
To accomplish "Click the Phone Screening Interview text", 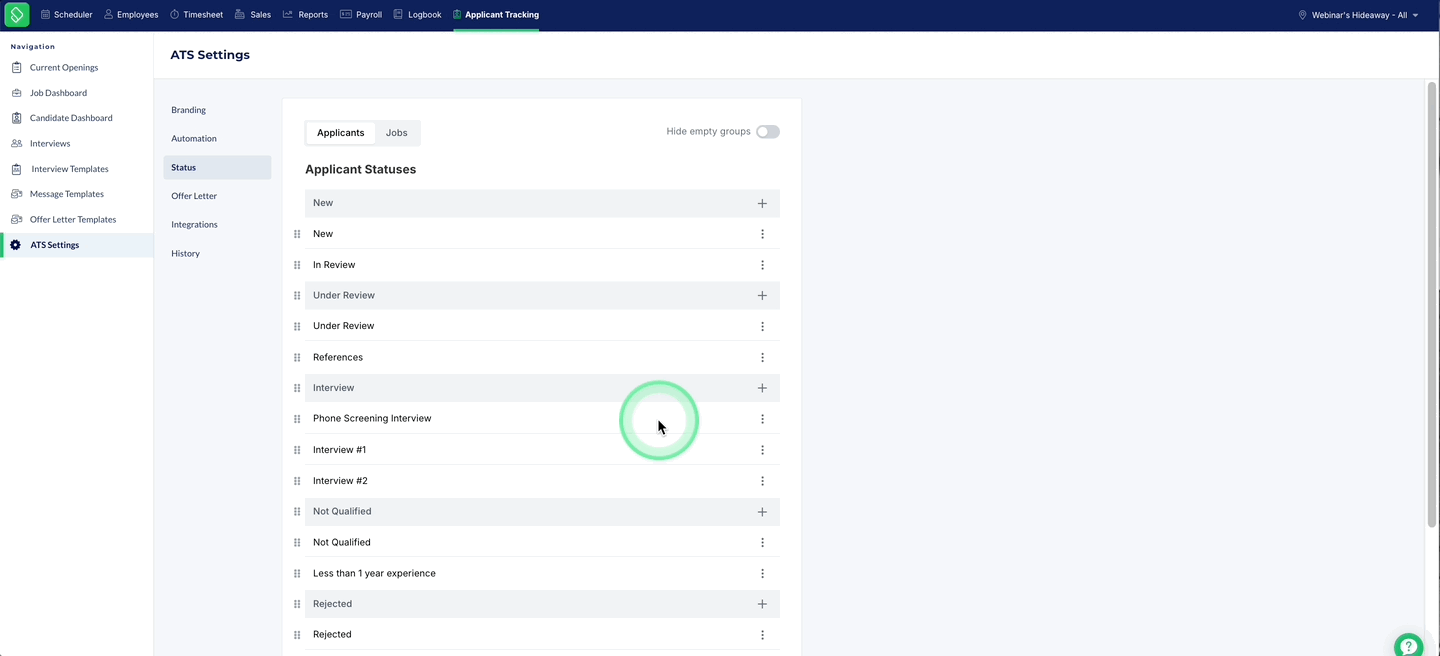I will (x=372, y=419).
